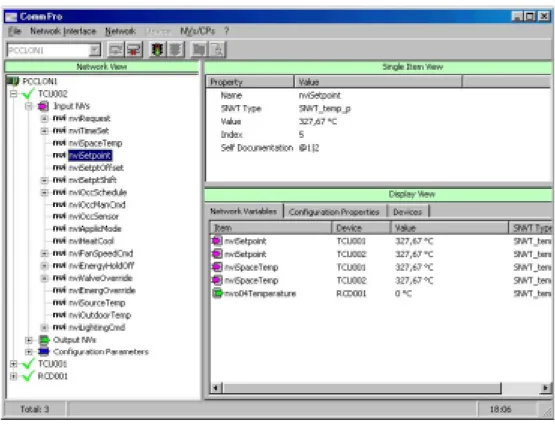Click the nvi icon beside nviHeatCool
Image resolution: width=555 pixels, height=426 pixels.
click(x=59, y=241)
